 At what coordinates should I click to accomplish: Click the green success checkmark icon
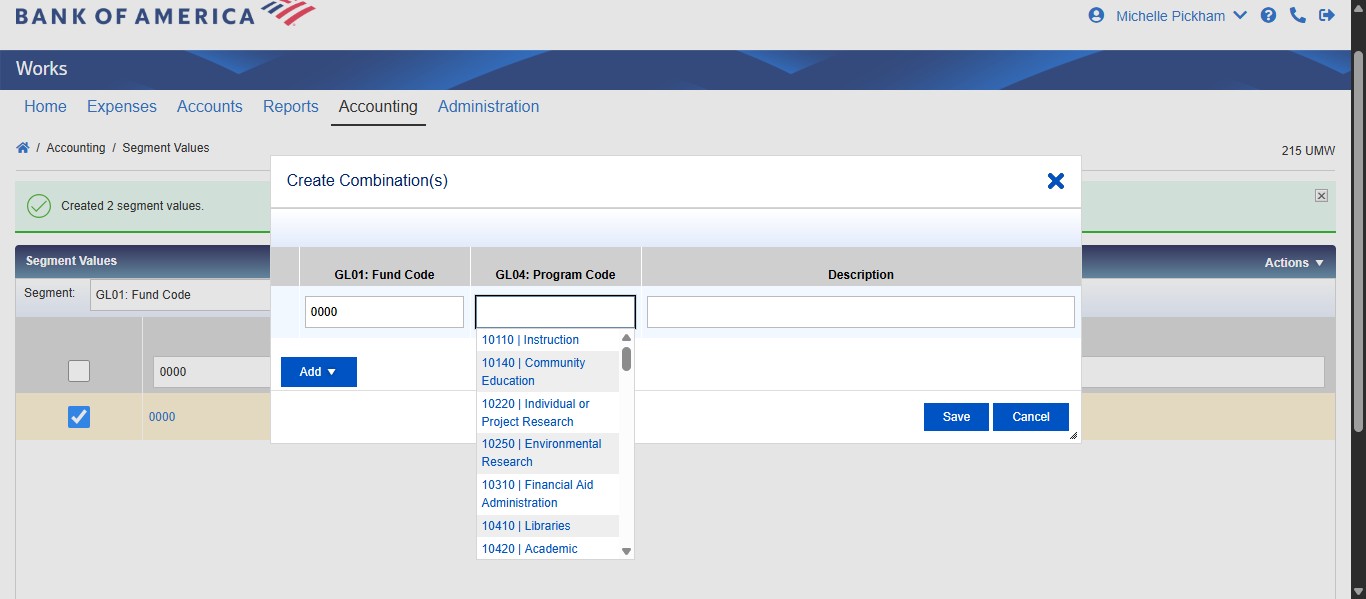[38, 205]
